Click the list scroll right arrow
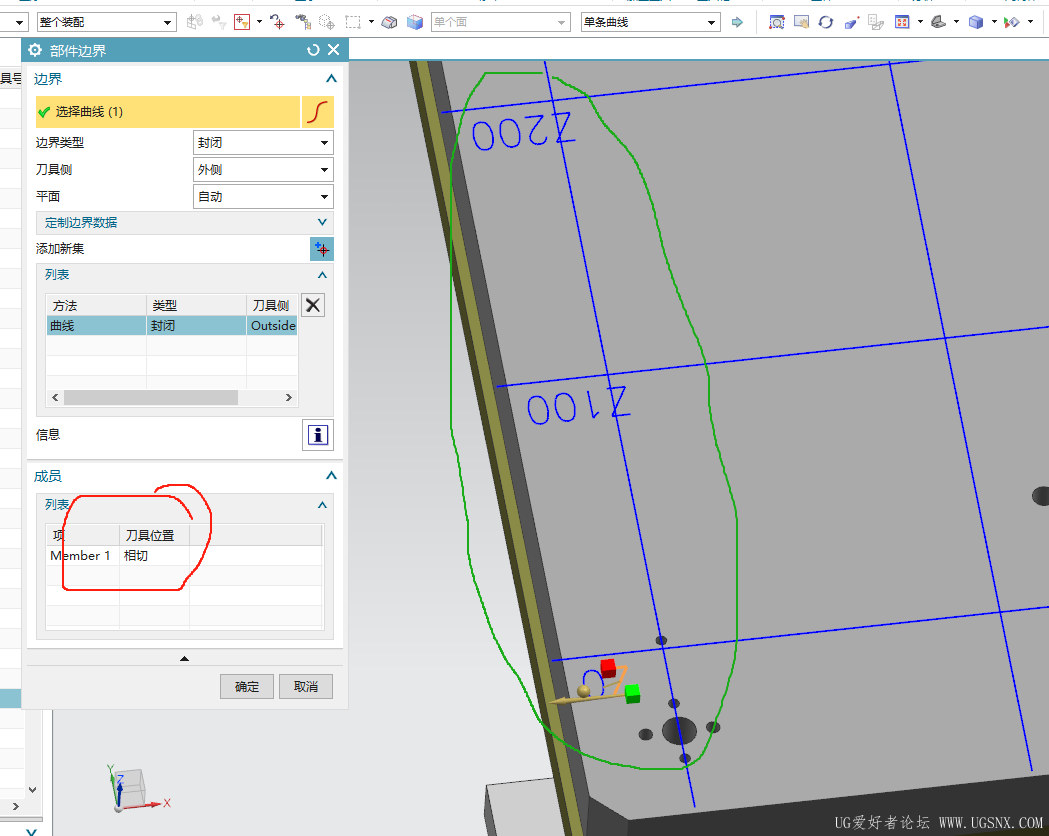Viewport: 1049px width, 836px height. 289,397
